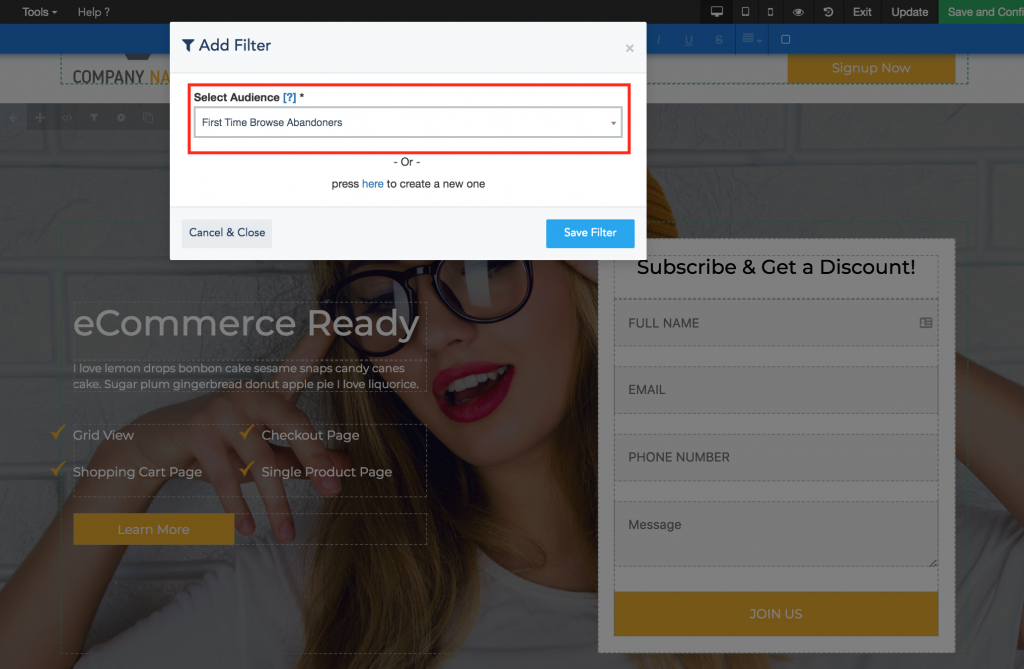
Task: Open the Select Audience dropdown
Action: tap(408, 122)
